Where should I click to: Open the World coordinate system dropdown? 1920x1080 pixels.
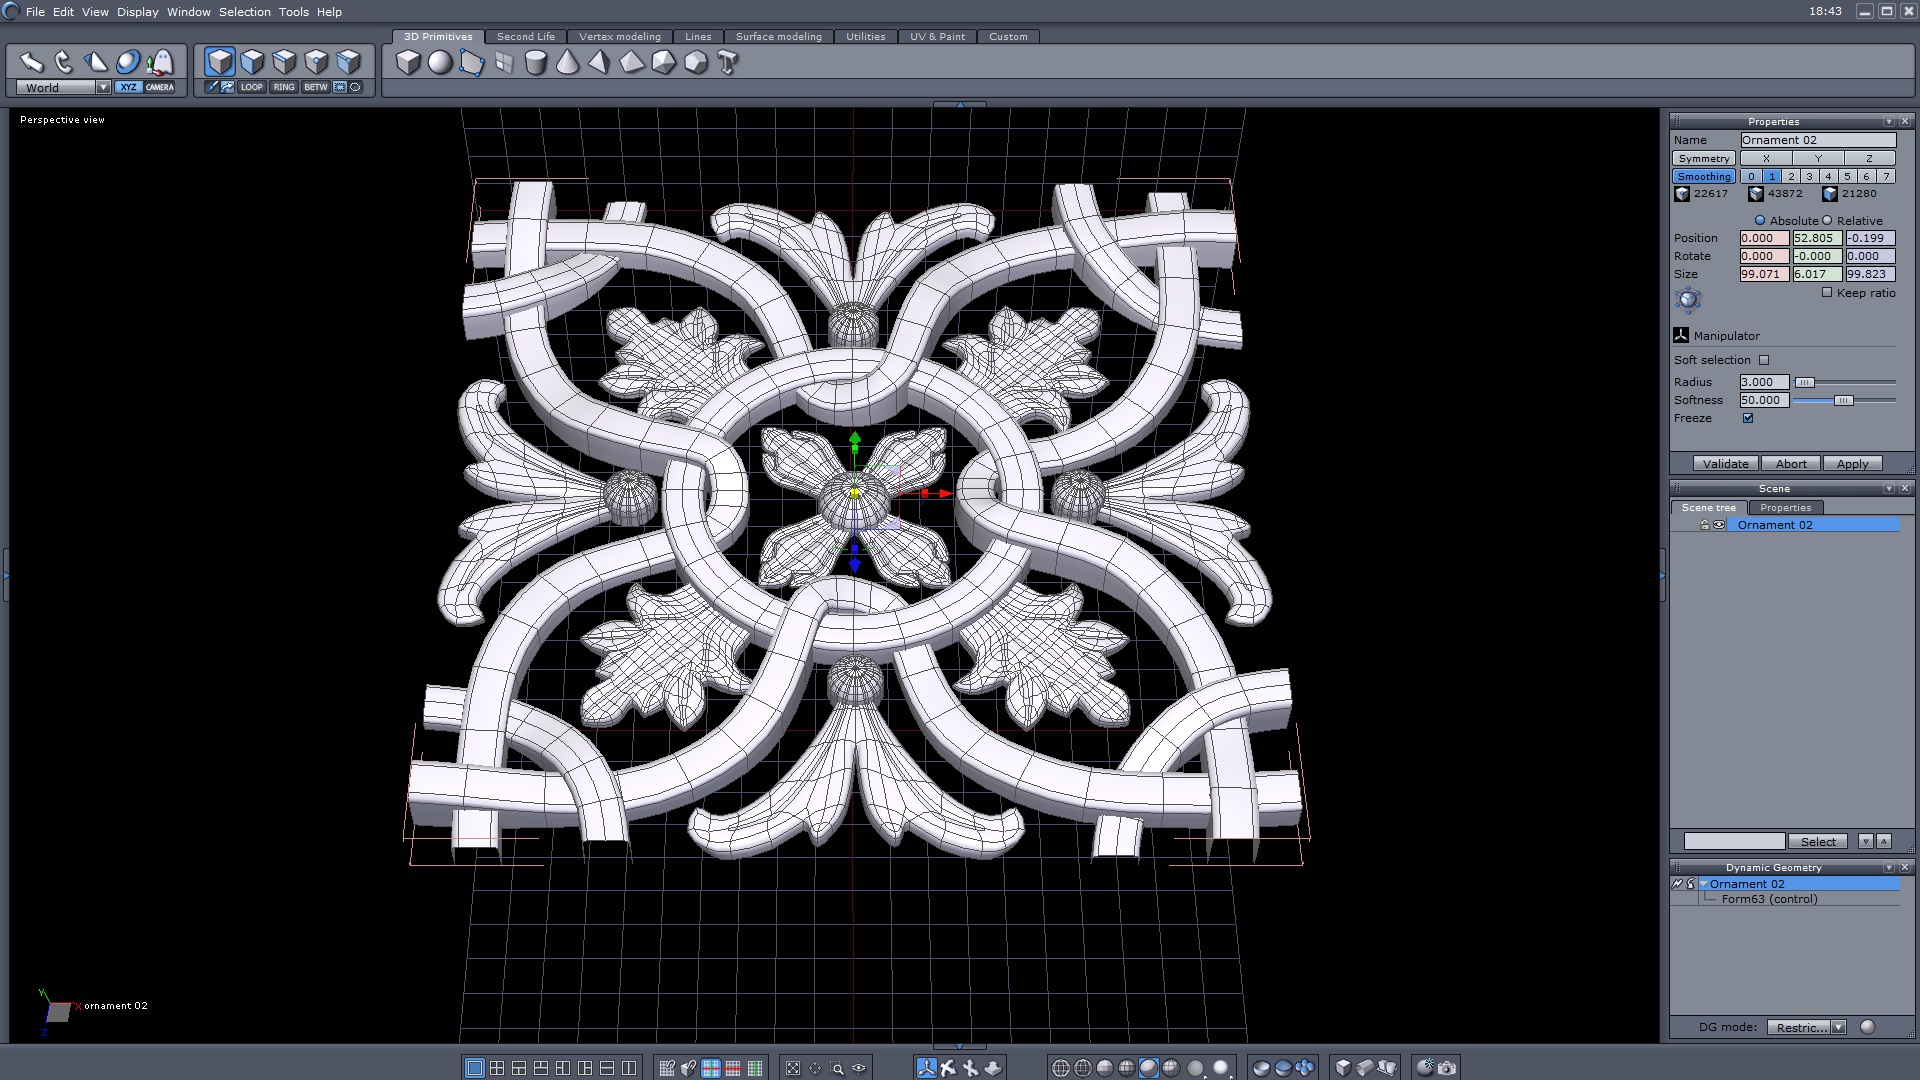[102, 88]
